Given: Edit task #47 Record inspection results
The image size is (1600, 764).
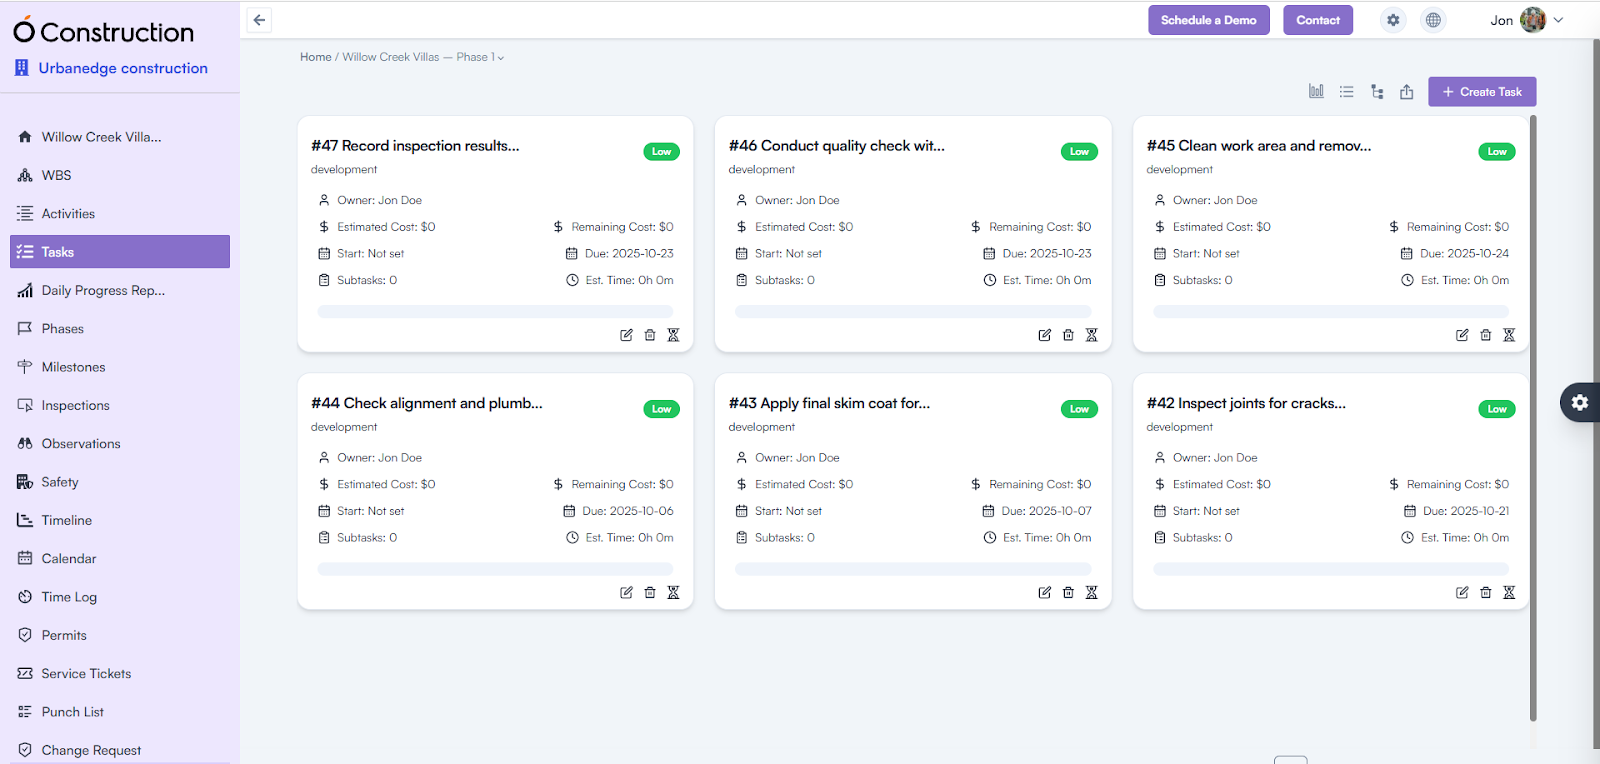Looking at the screenshot, I should point(626,335).
